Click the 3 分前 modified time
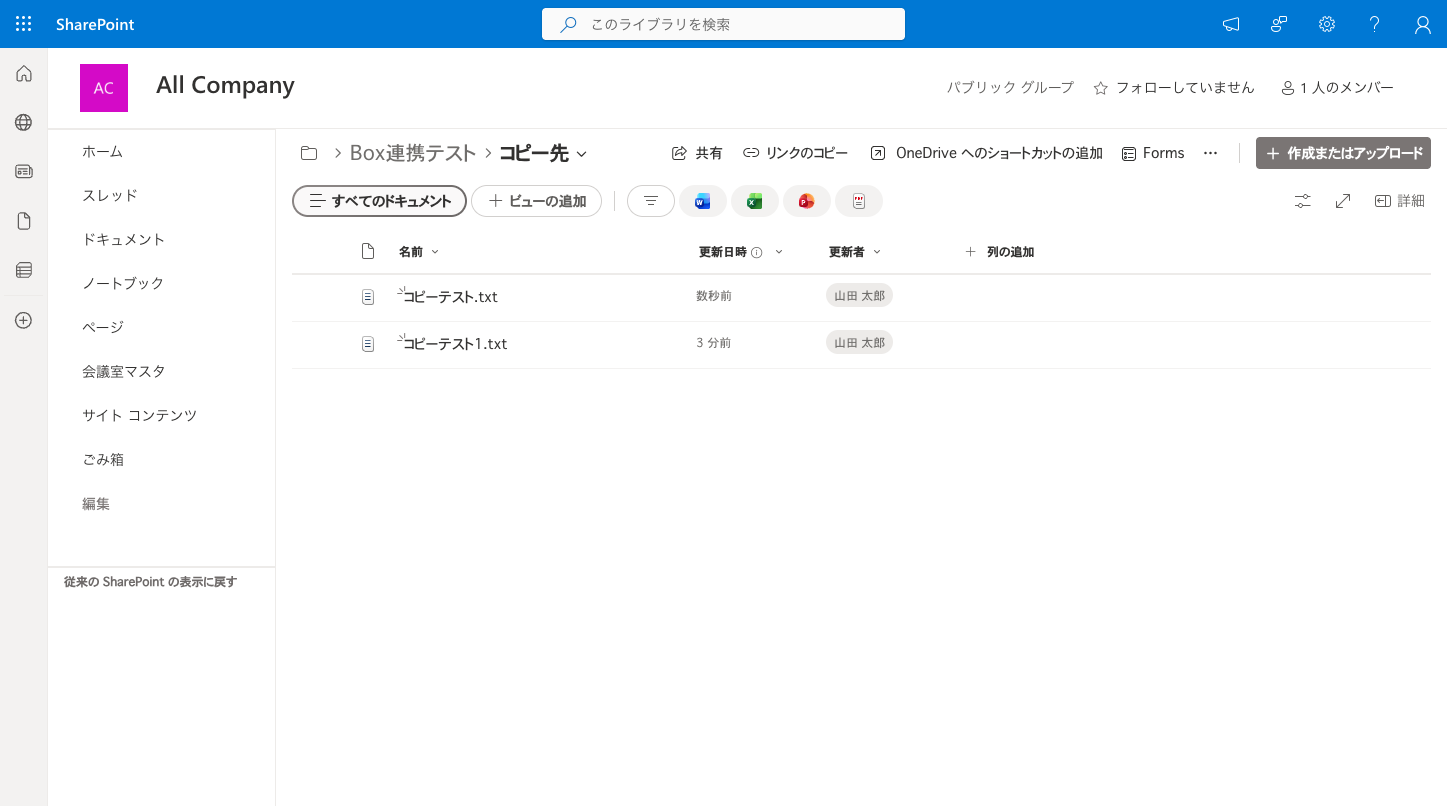Viewport: 1447px width, 806px height. [x=714, y=343]
